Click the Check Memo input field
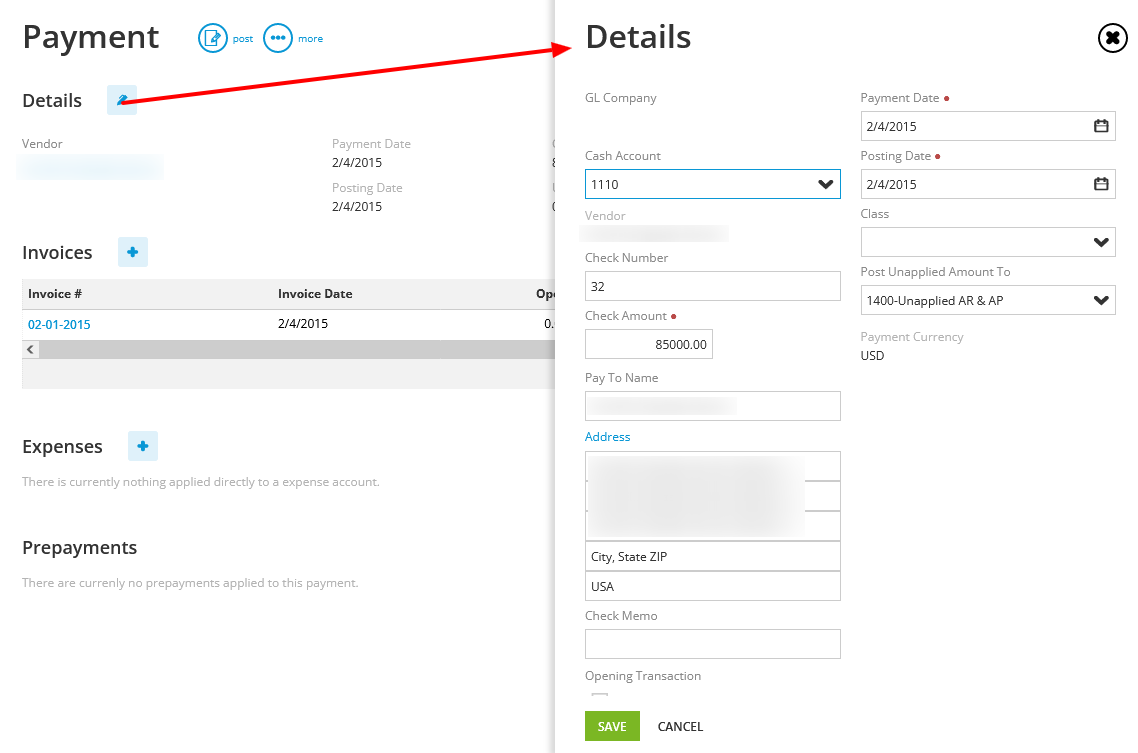Image resolution: width=1138 pixels, height=753 pixels. 712,644
